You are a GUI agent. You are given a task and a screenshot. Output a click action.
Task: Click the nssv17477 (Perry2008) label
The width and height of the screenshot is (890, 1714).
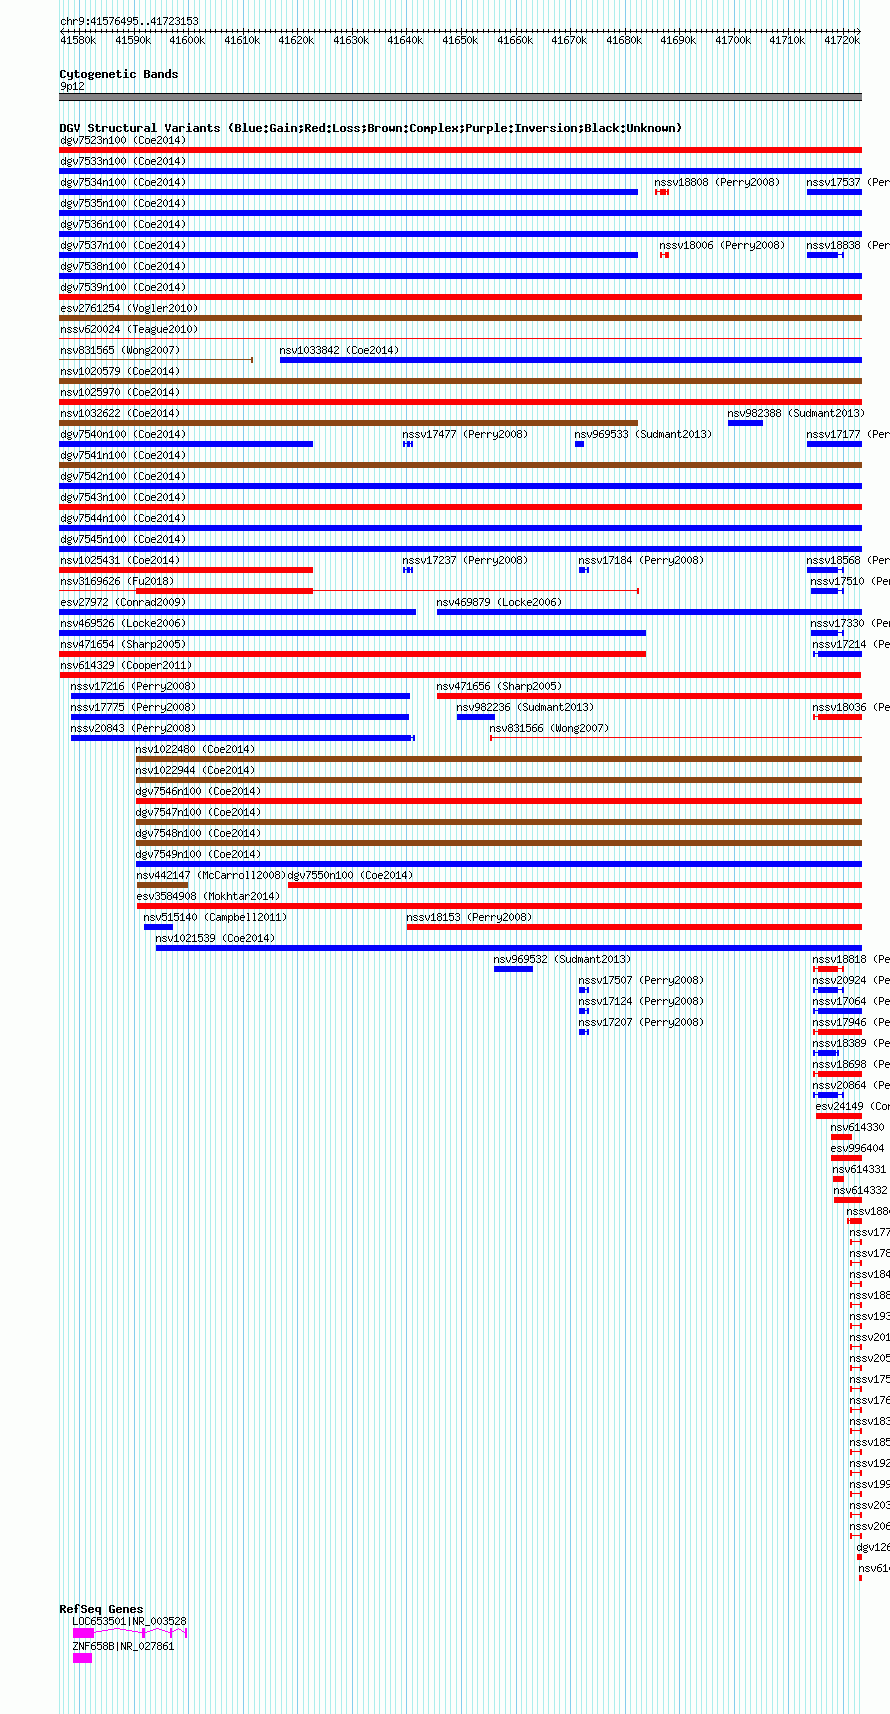465,434
